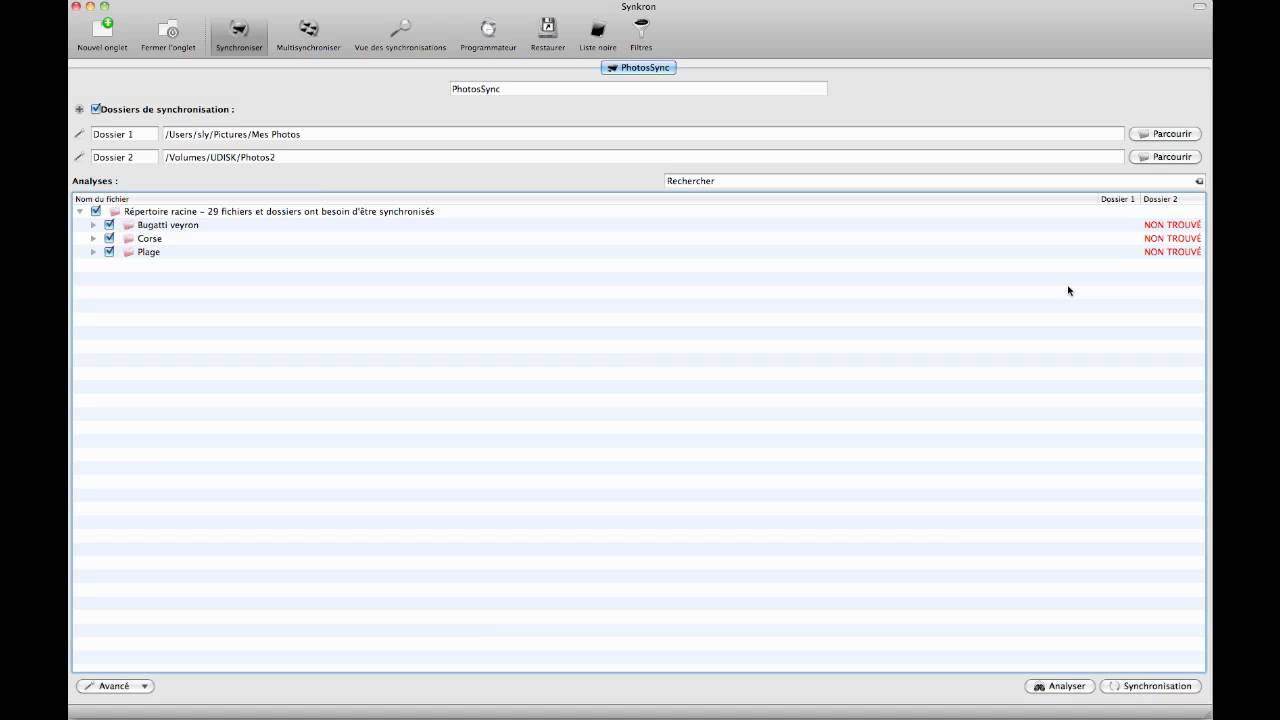Click the Bugatti veyron folder icon

click(x=128, y=225)
